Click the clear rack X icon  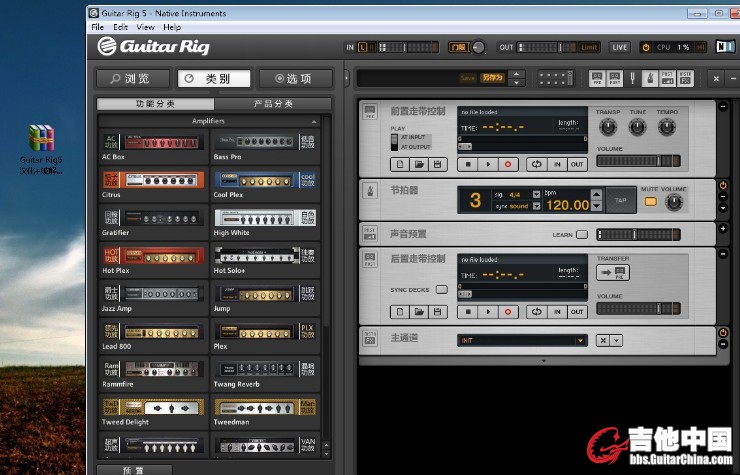[716, 79]
